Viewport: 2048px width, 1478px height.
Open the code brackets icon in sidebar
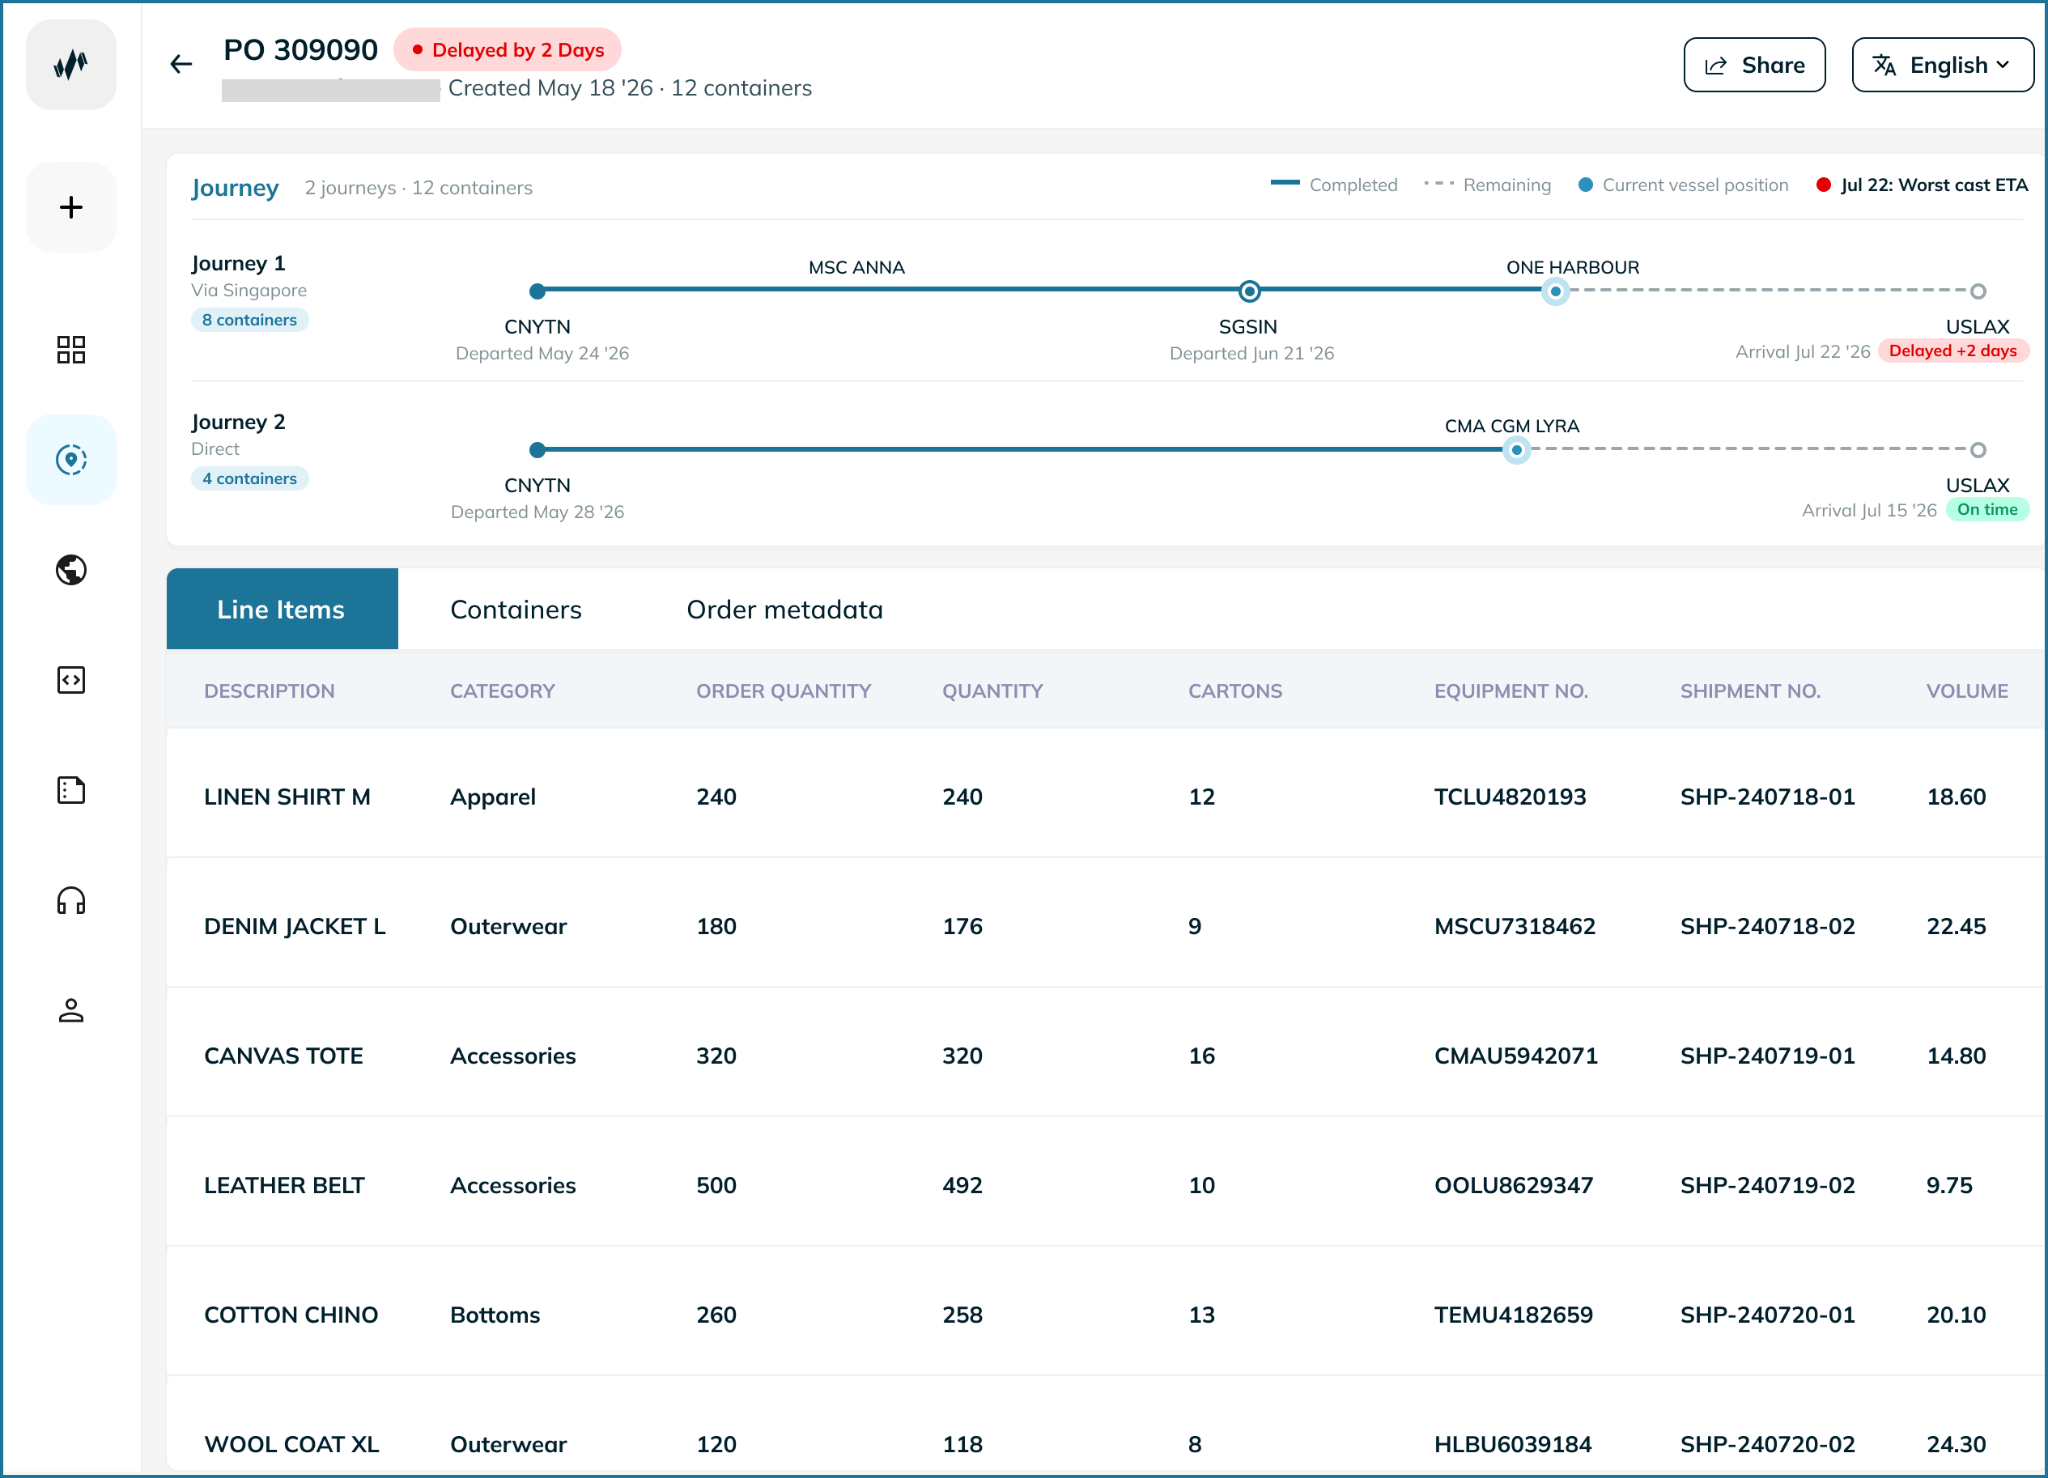tap(71, 680)
